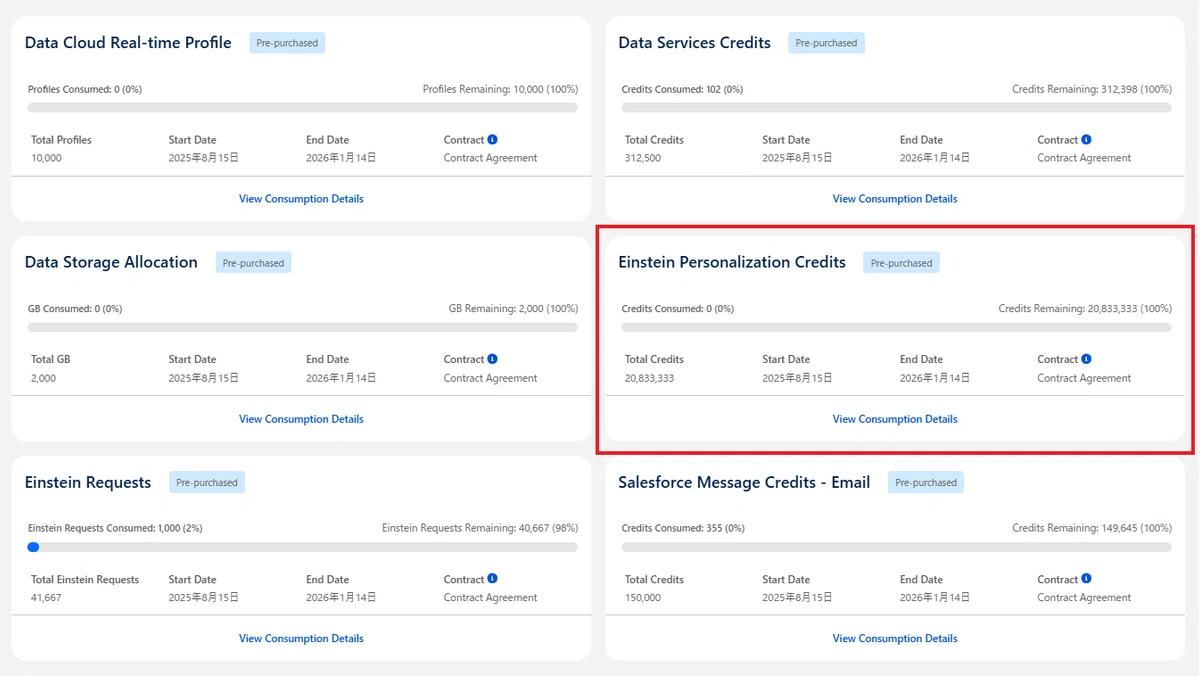This screenshot has height=676, width=1200.
Task: Click 'Credits Consumed: 355 (0%)' text
Action: tap(682, 528)
